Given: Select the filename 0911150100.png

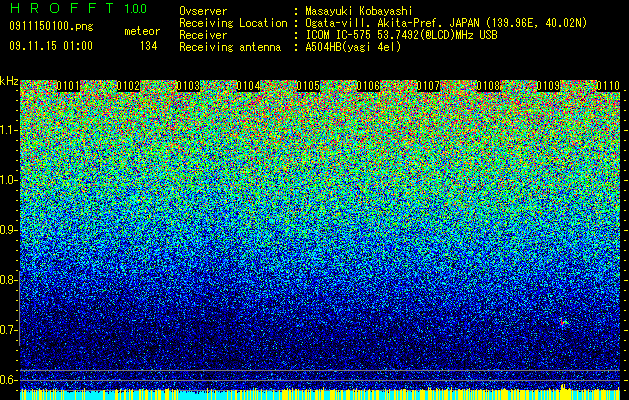Looking at the screenshot, I should 51,26.
